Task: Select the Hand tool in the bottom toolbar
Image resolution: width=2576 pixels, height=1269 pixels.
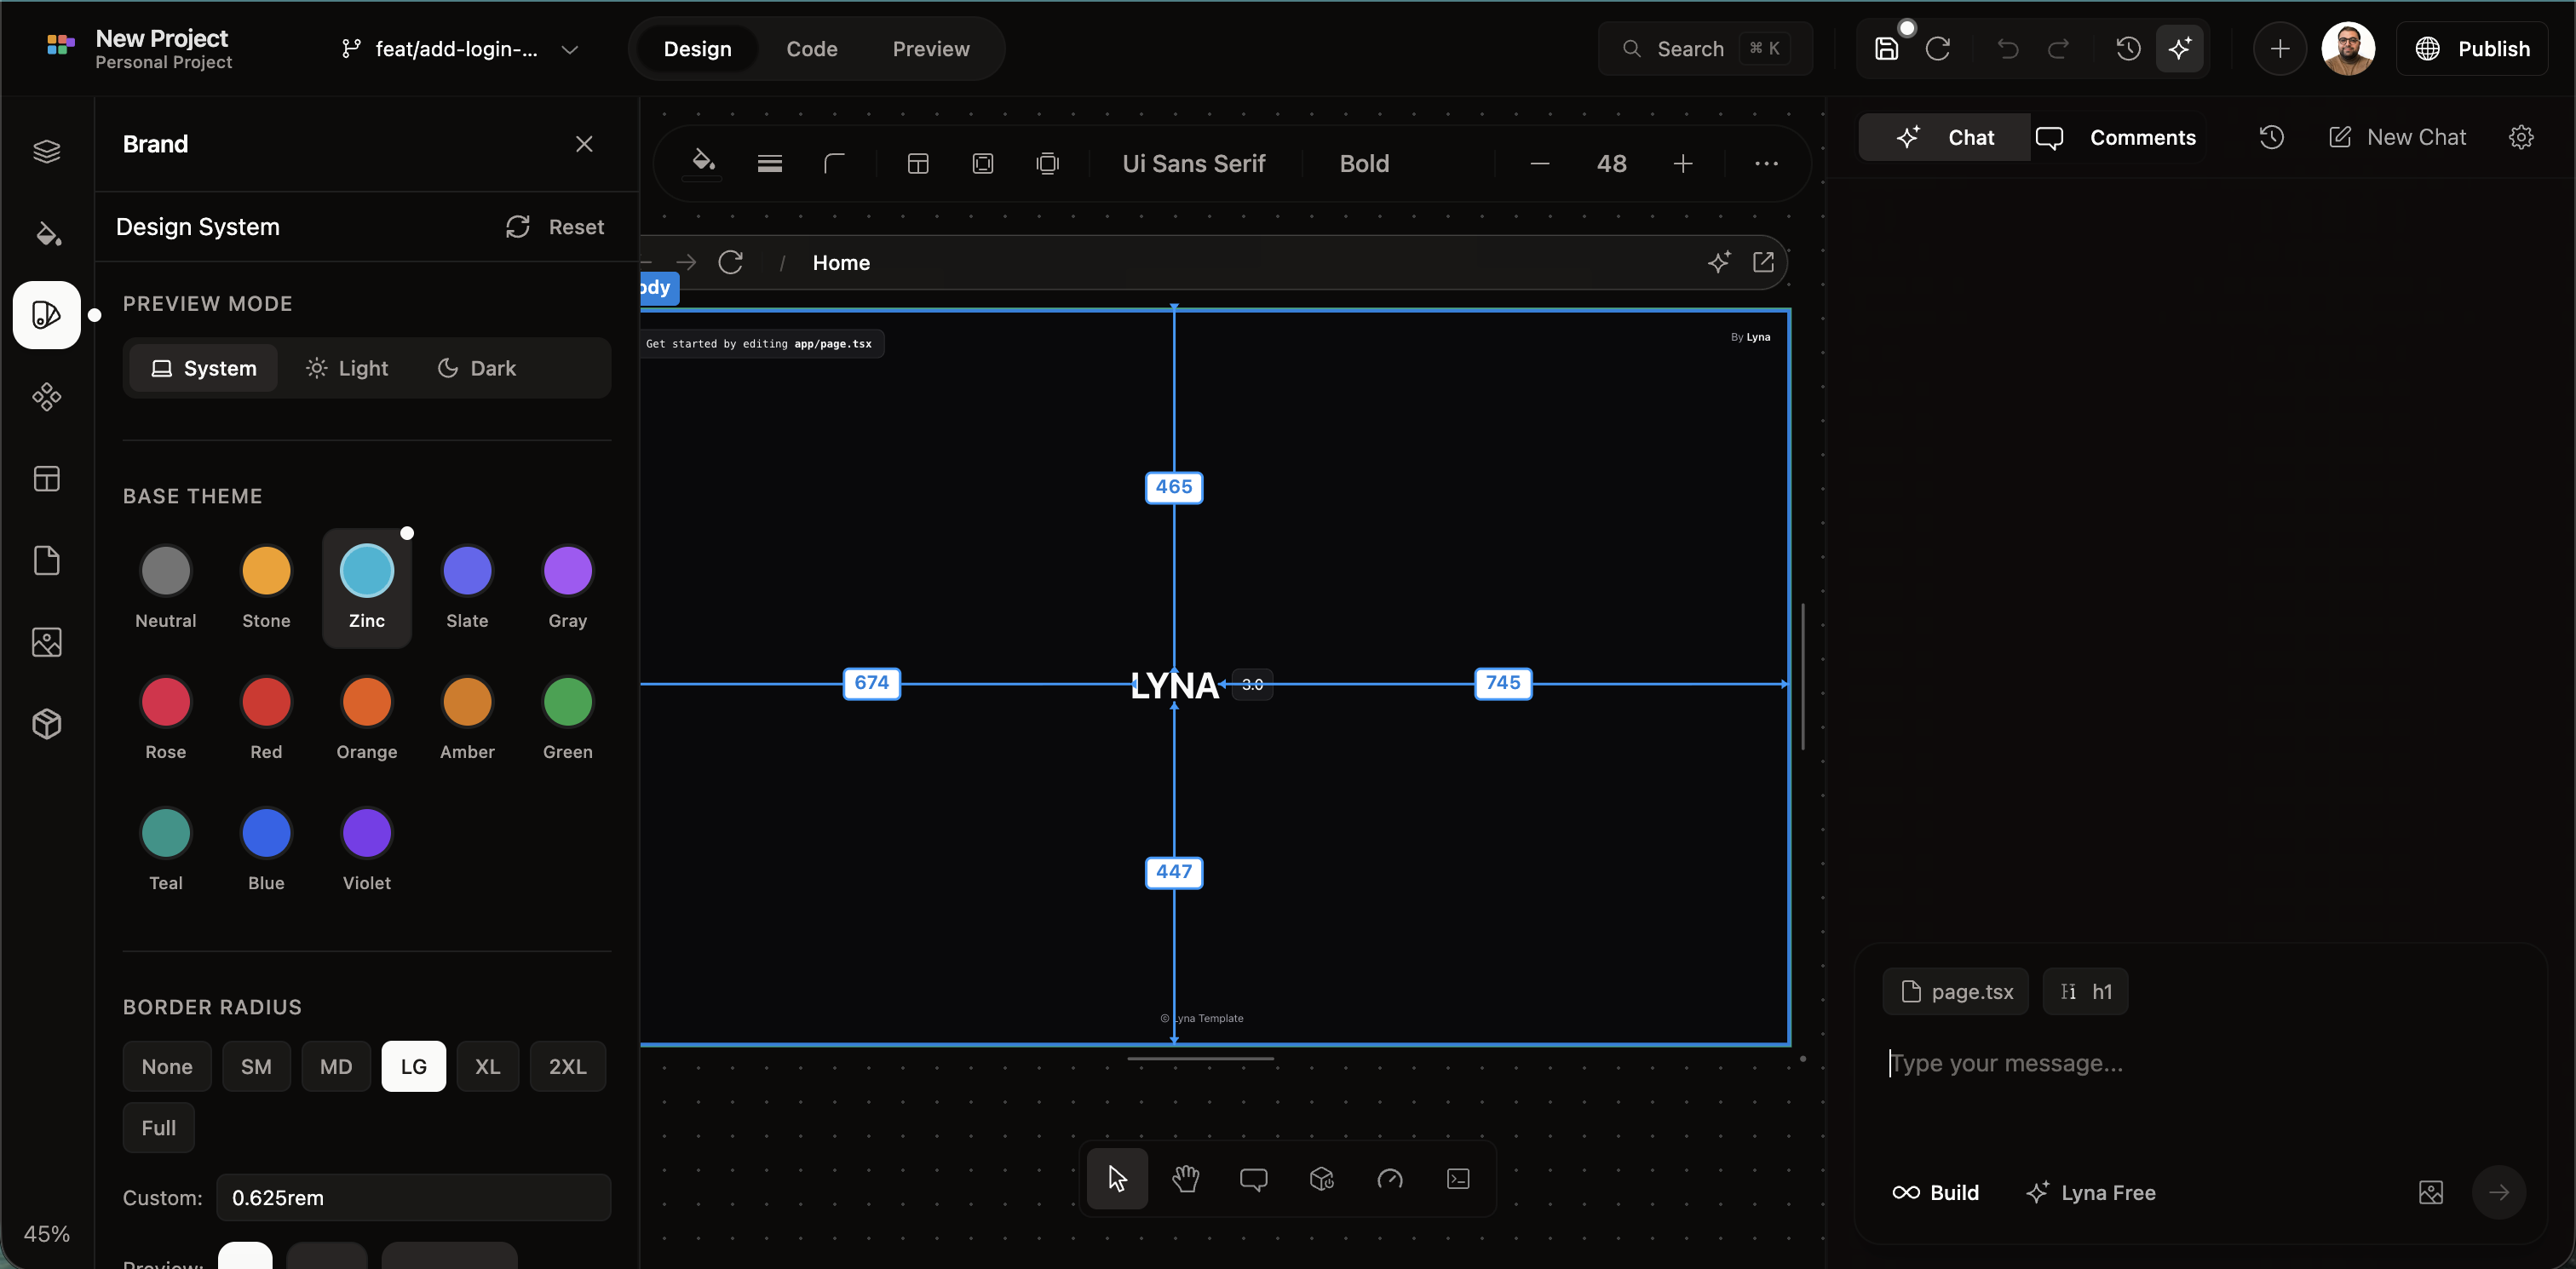Action: (x=1185, y=1179)
